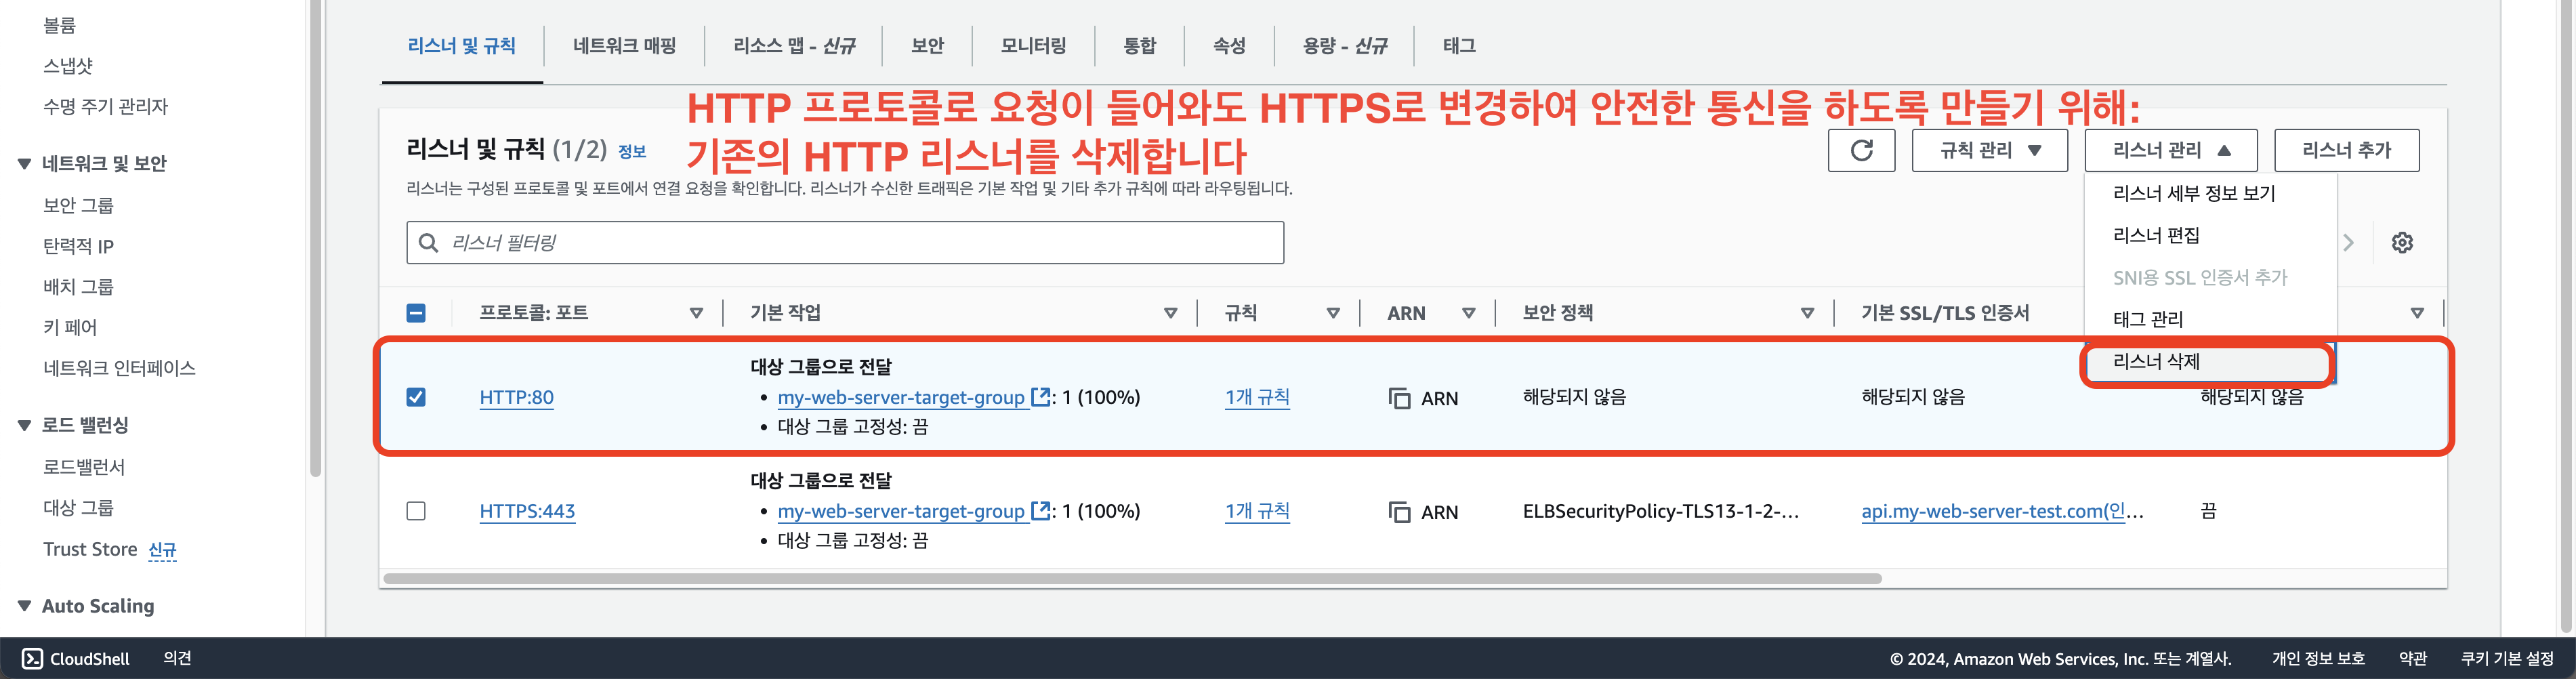
Task: Collapse 로드 밸런싱 sidebar section
Action: pyautogui.click(x=24, y=426)
